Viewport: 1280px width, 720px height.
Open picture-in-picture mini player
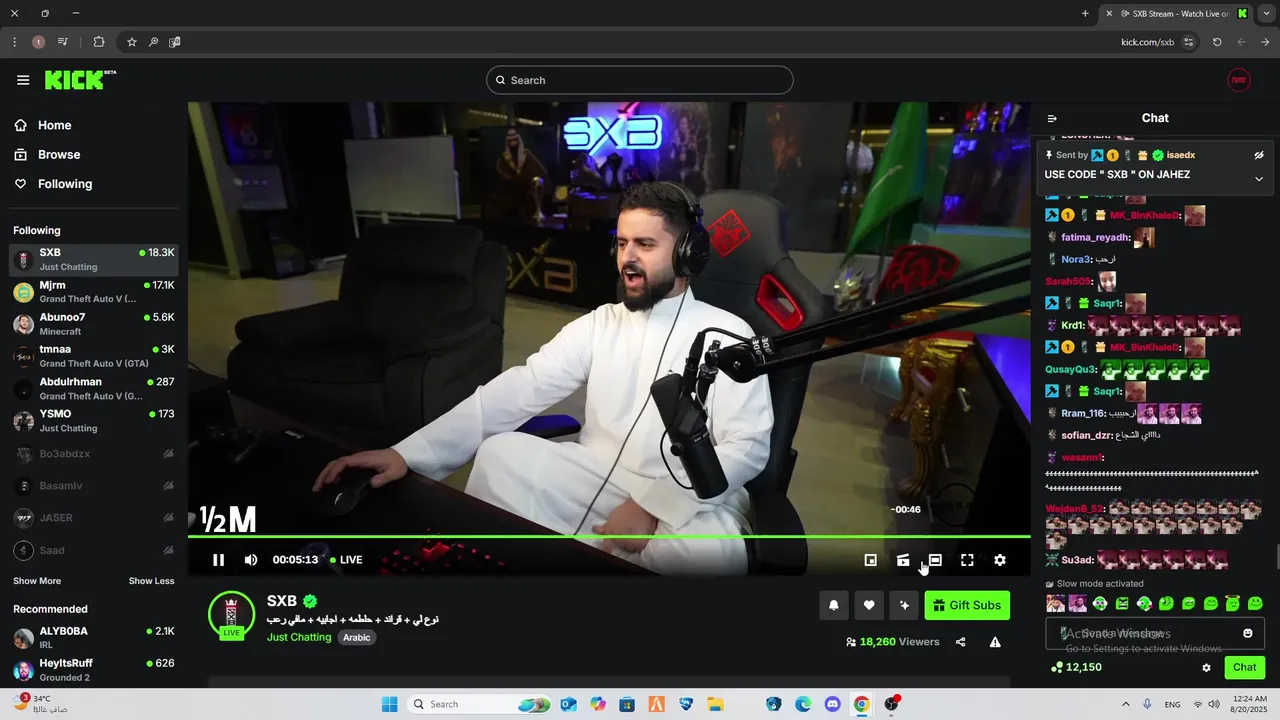pyautogui.click(x=870, y=560)
